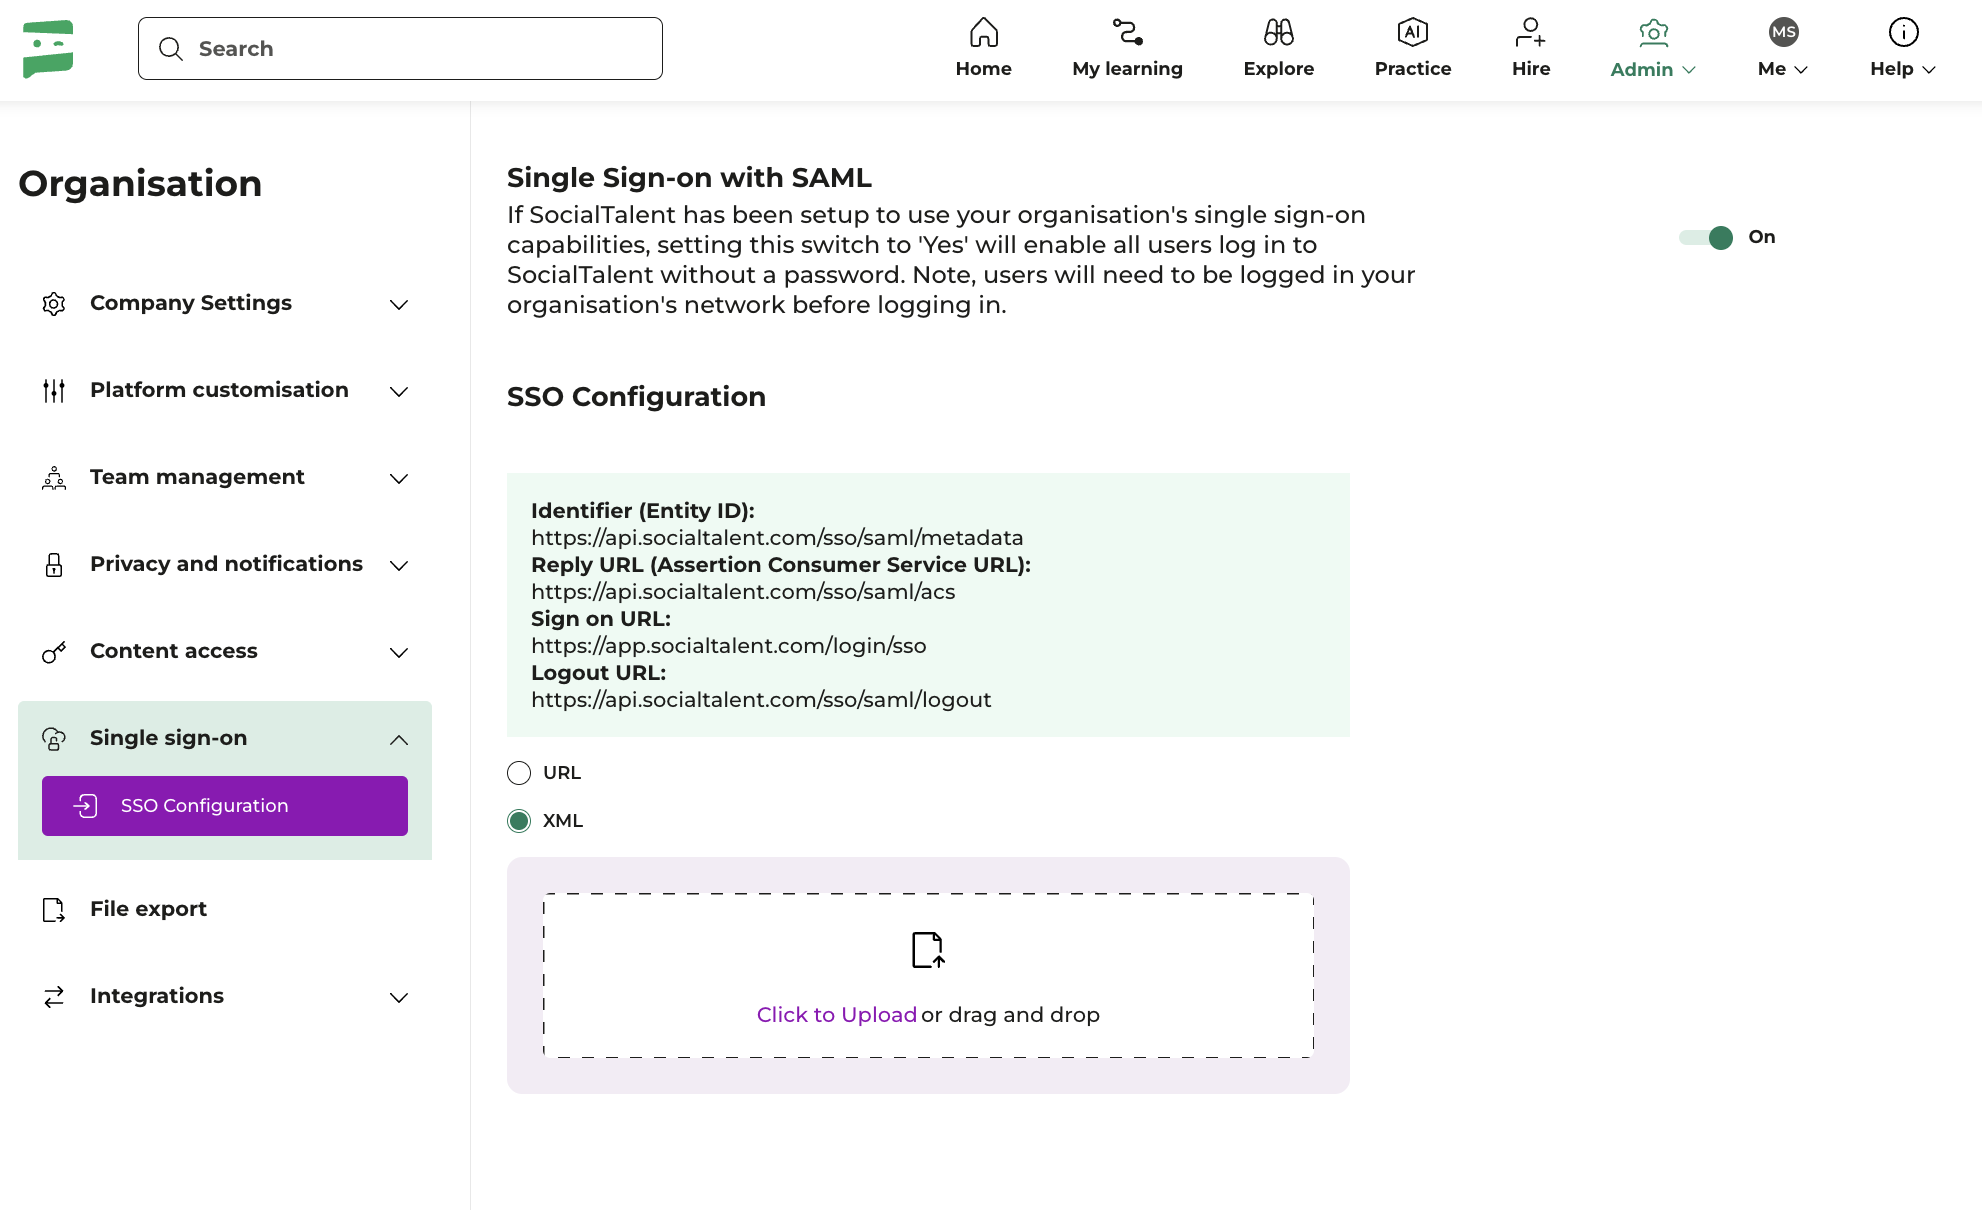Click the Platform customisation sliders icon

tap(54, 391)
